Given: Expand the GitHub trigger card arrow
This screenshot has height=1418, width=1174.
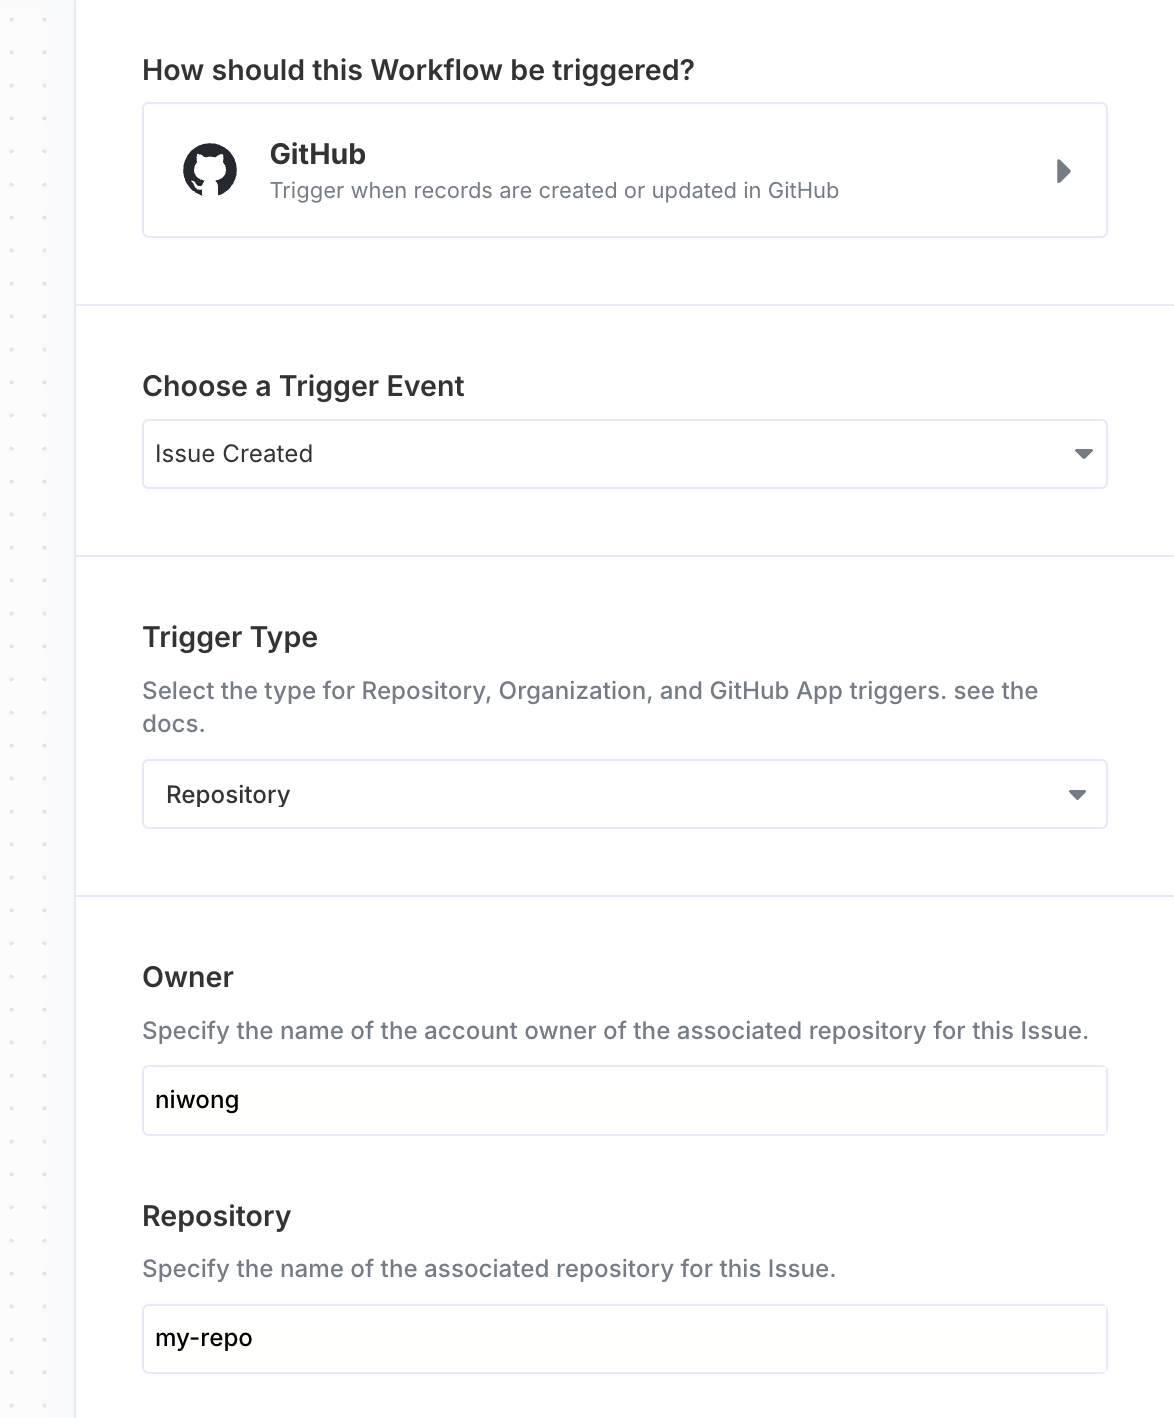Looking at the screenshot, I should pos(1063,171).
